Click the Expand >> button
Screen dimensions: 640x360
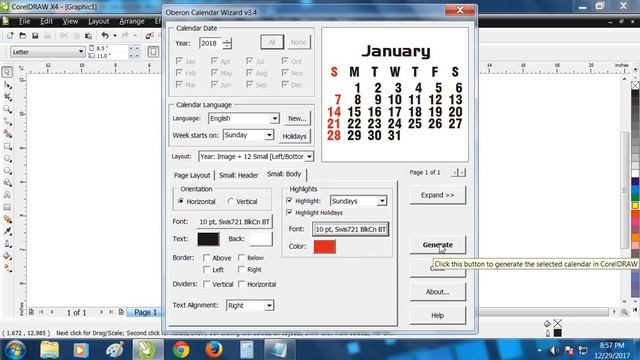[438, 195]
